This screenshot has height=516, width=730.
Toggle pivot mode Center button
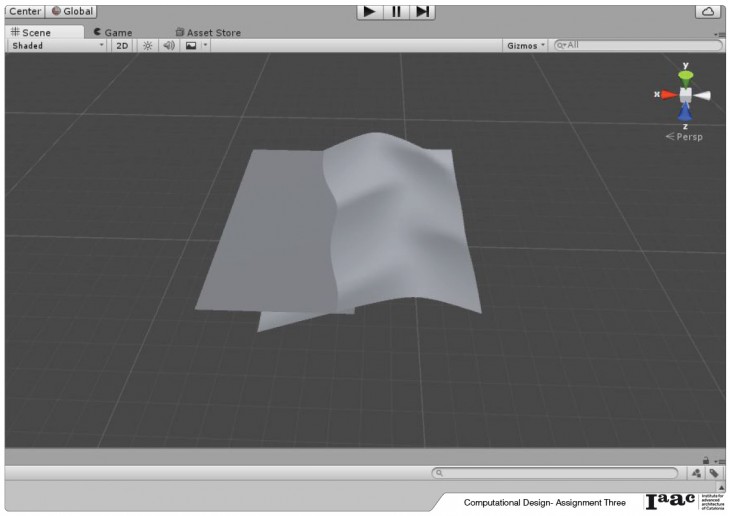pos(25,11)
